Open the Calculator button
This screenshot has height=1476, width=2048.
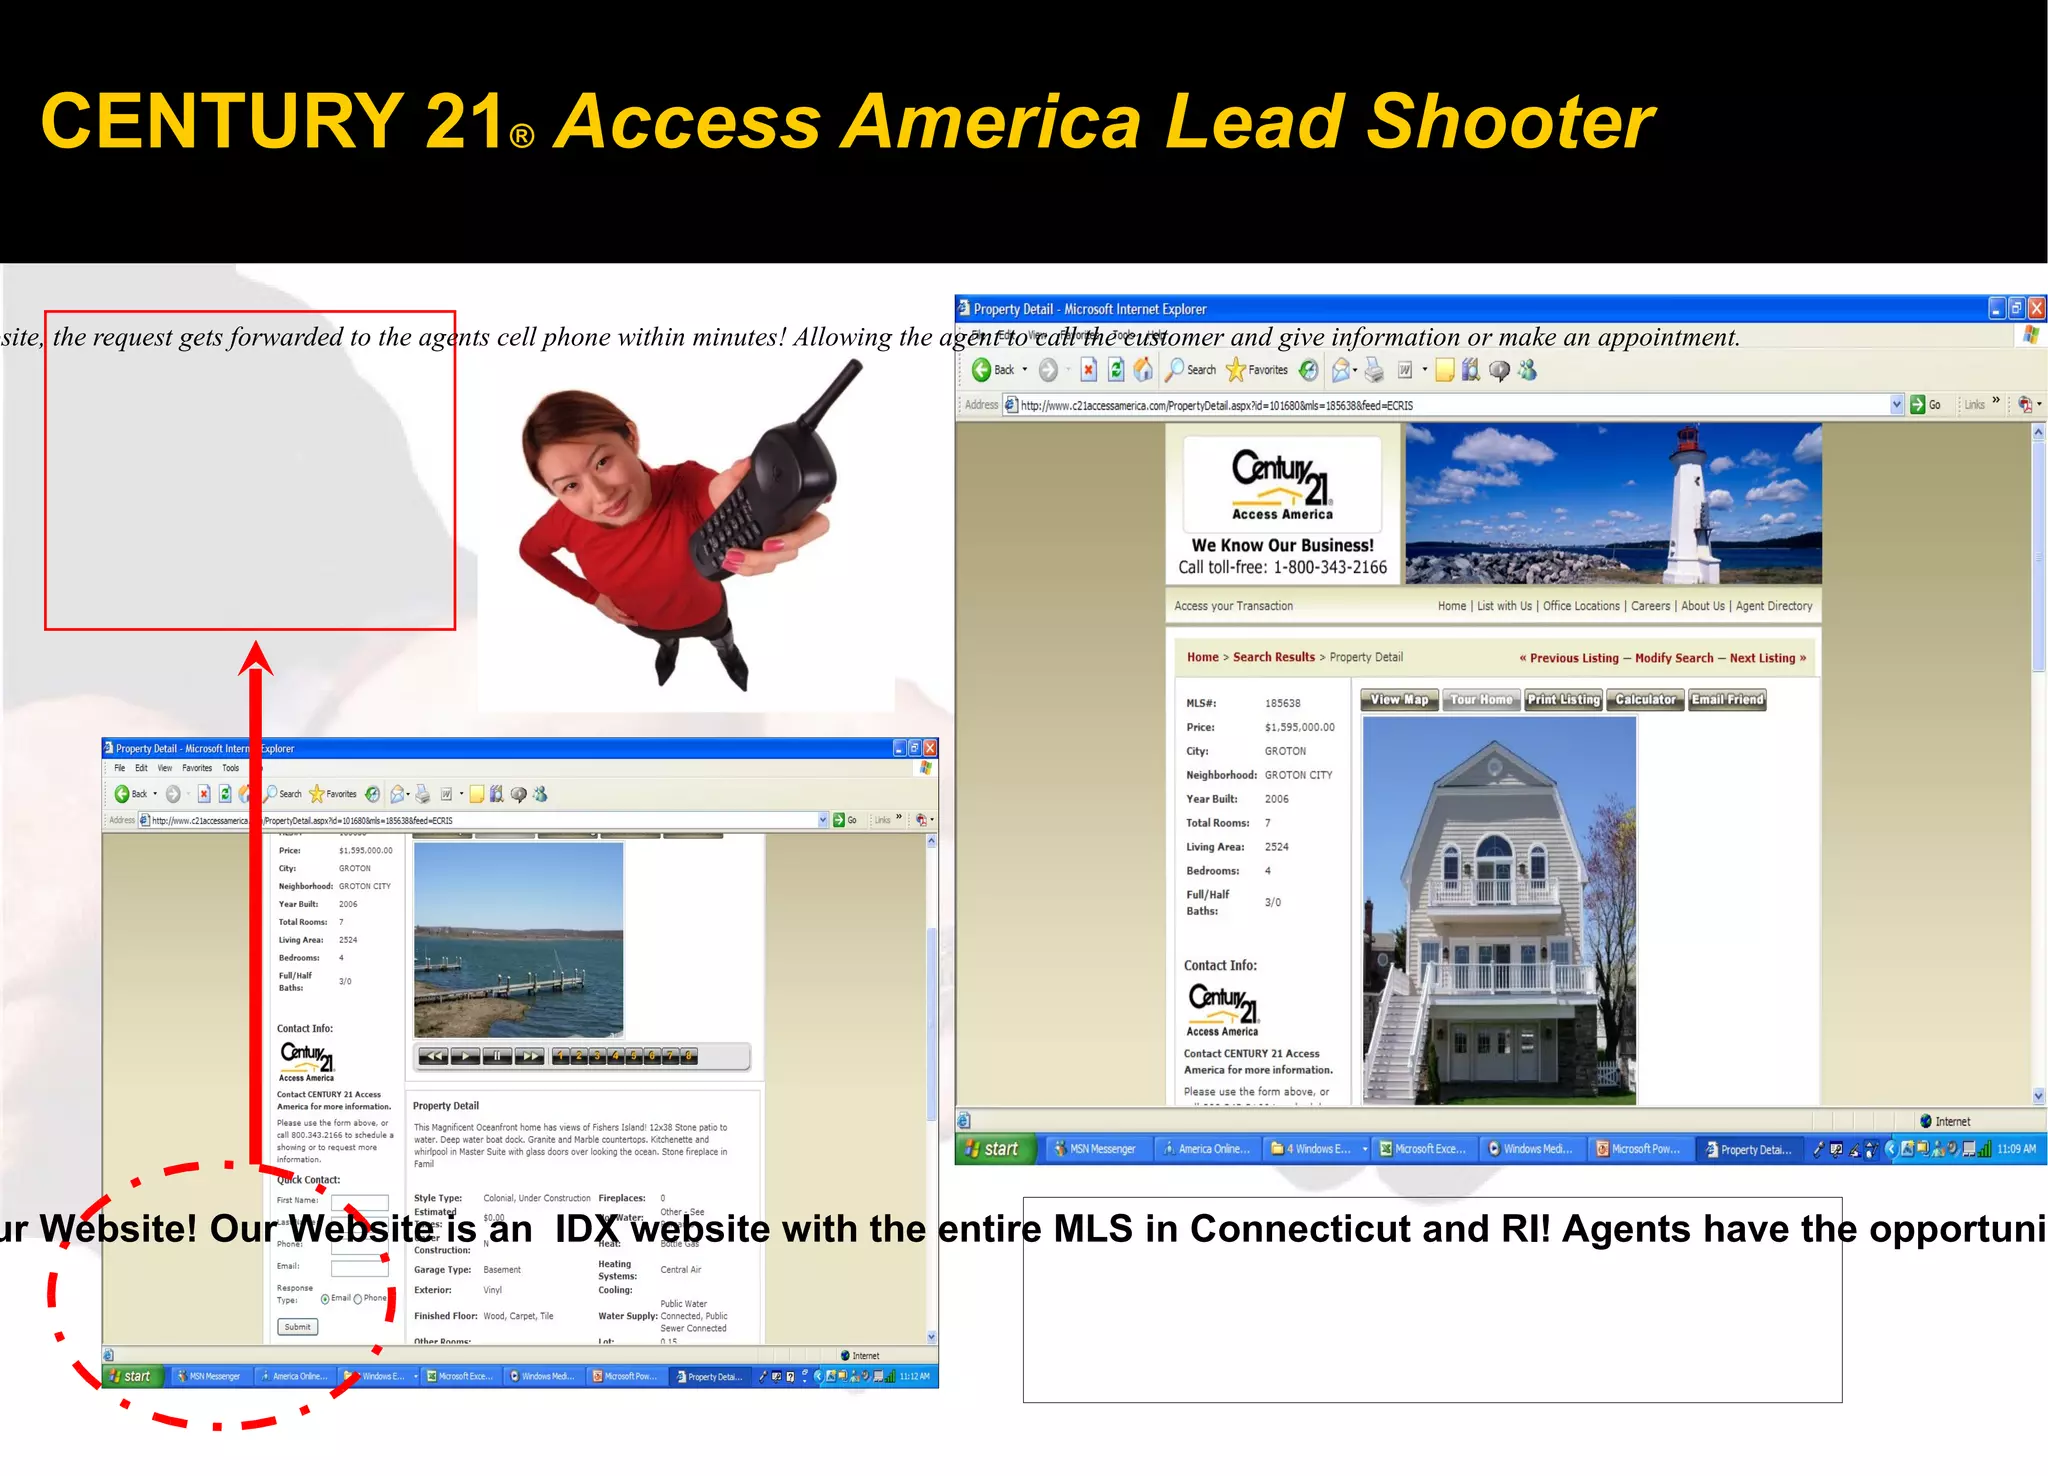[1645, 700]
